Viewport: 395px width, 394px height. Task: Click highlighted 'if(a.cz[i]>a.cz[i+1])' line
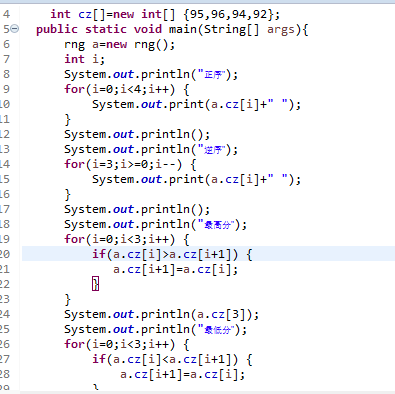point(208,254)
